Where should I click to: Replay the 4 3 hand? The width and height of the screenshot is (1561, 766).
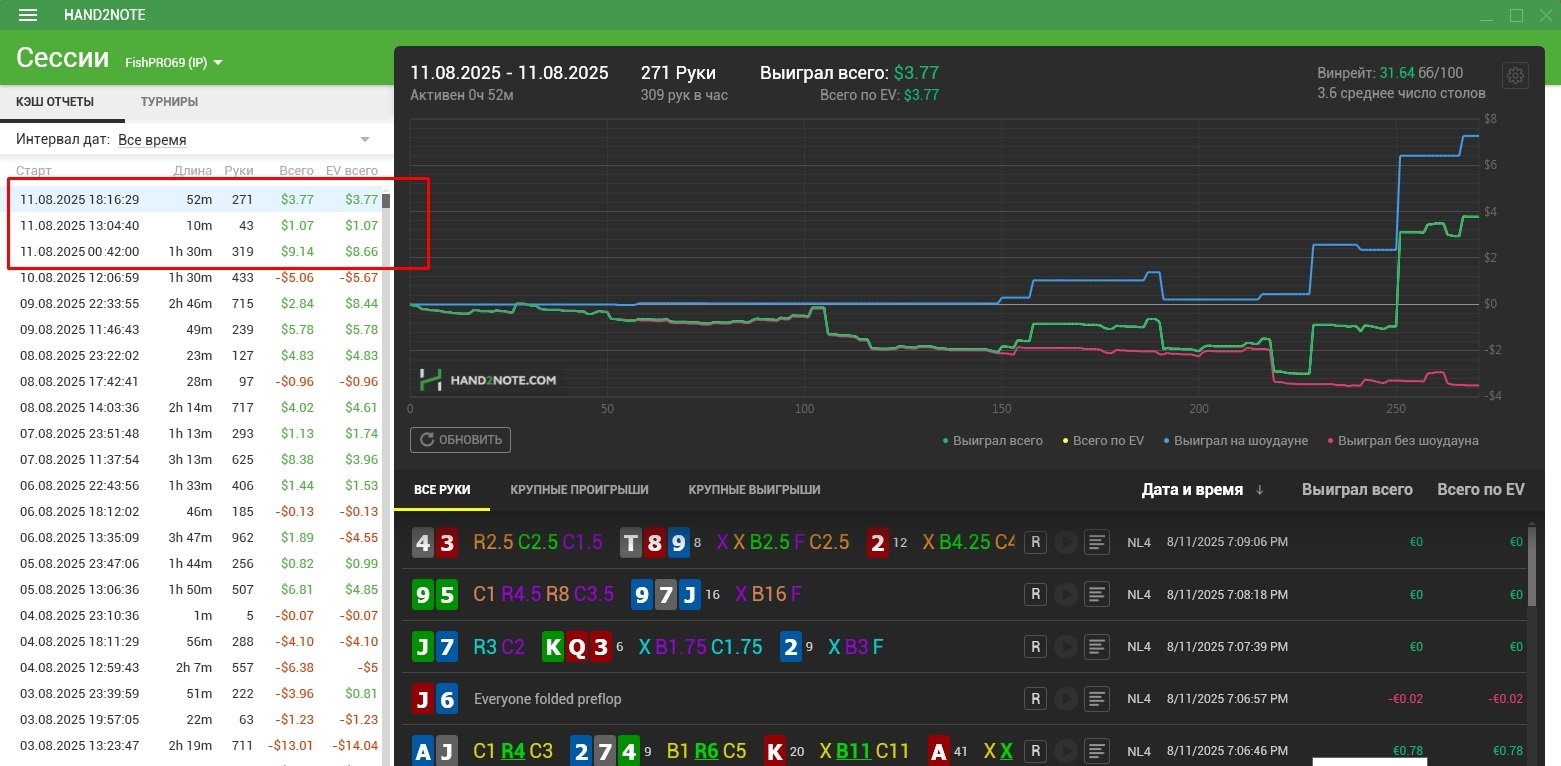tap(1066, 542)
